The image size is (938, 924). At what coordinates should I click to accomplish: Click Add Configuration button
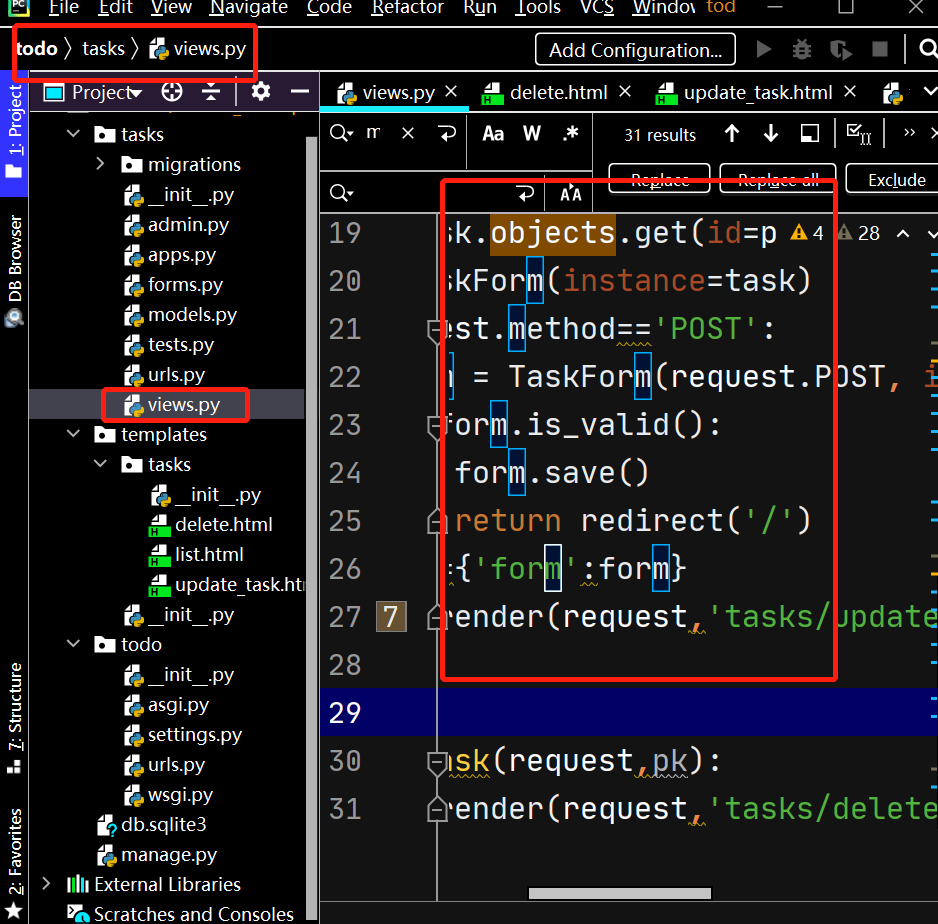635,50
